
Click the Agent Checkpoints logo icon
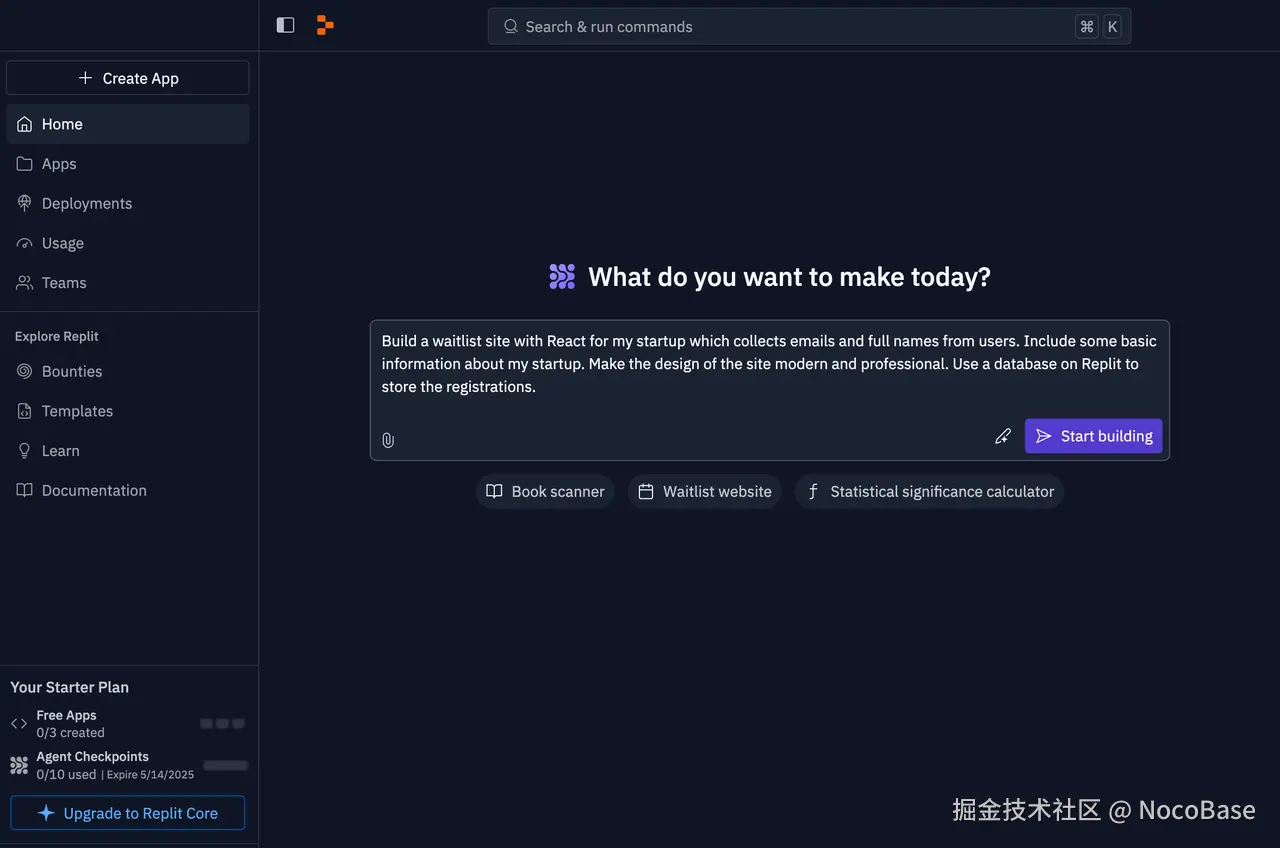point(18,765)
